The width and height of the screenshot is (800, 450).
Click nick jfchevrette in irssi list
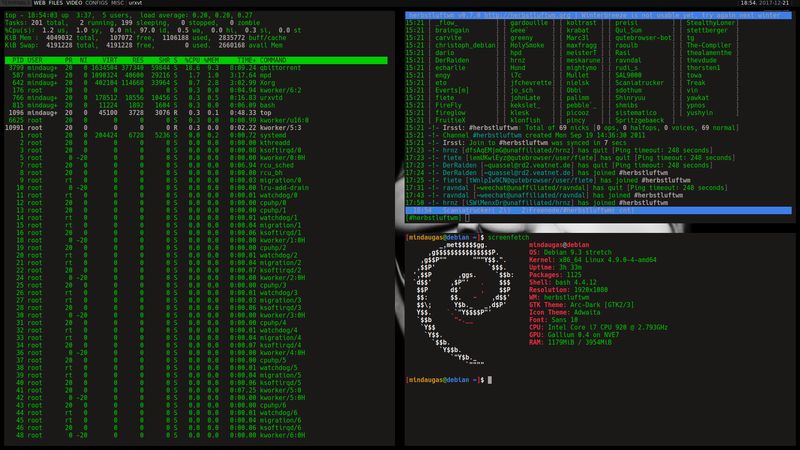click(531, 83)
